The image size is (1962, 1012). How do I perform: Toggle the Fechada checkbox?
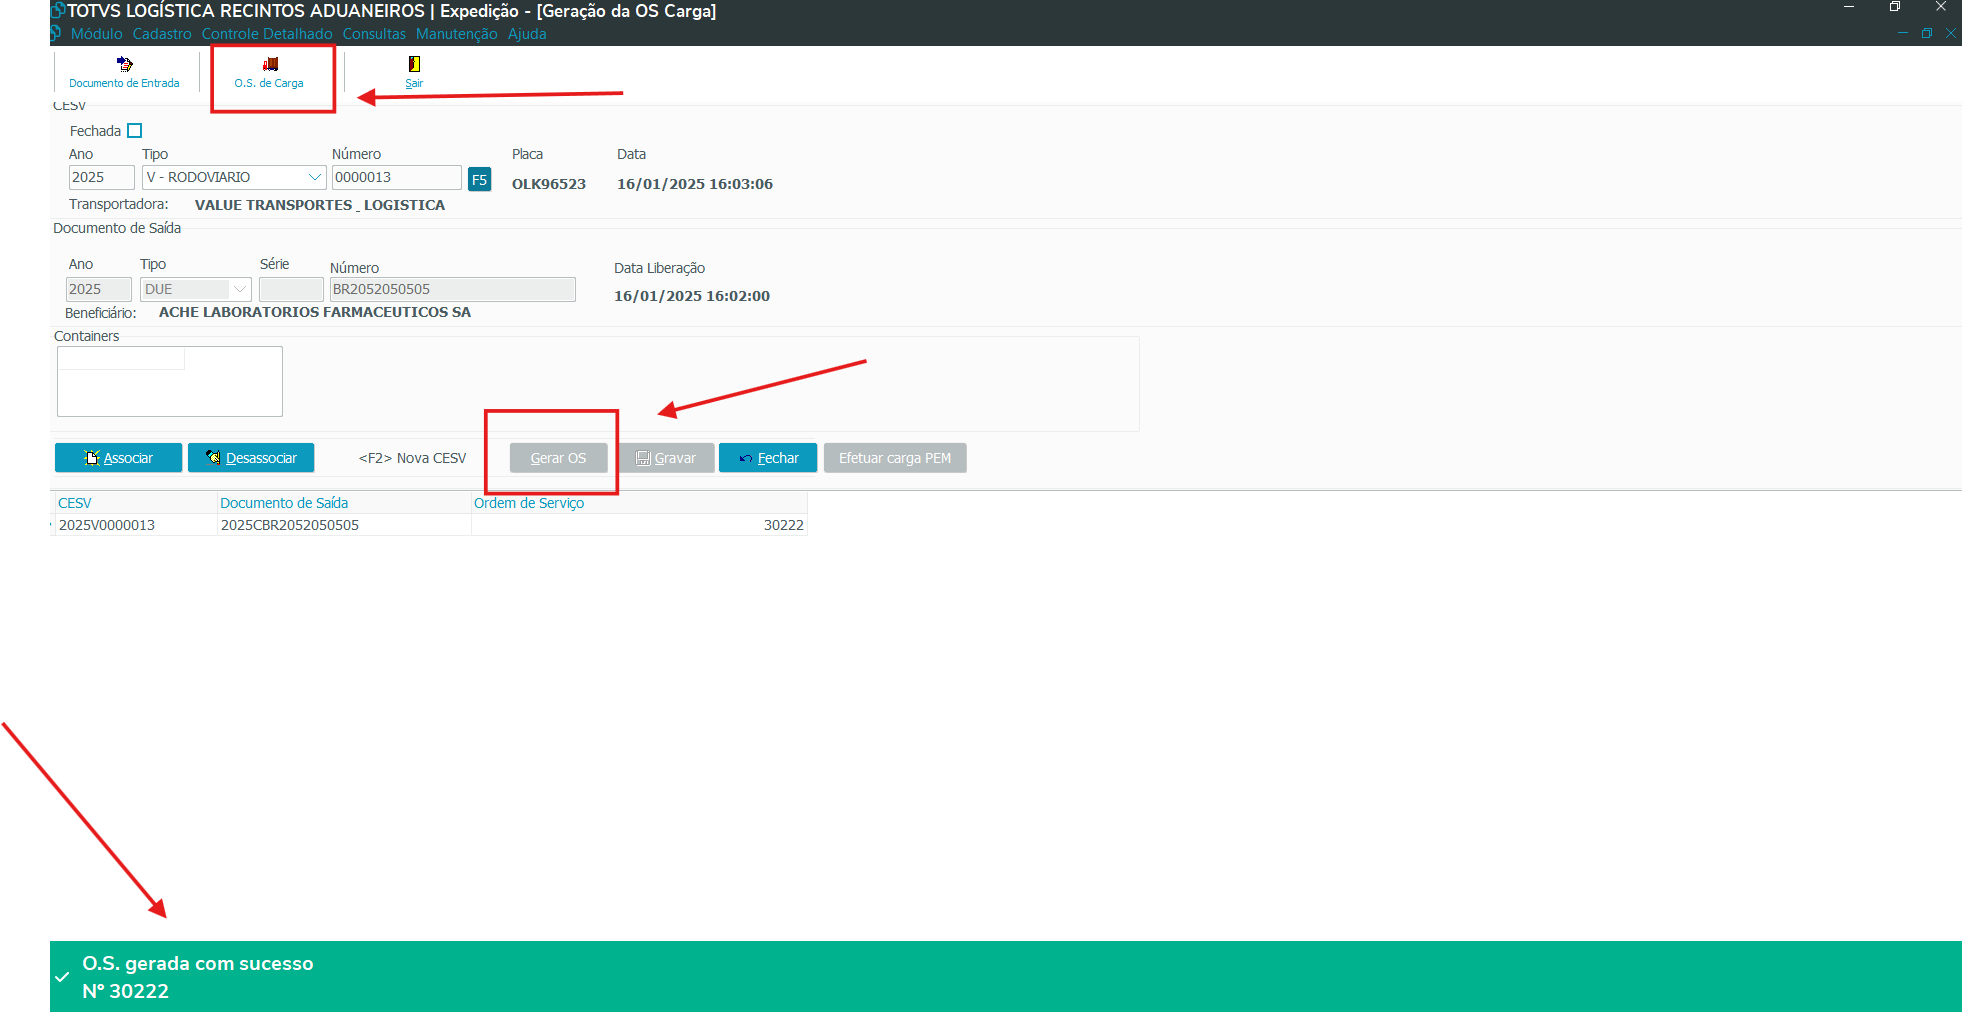click(x=135, y=131)
